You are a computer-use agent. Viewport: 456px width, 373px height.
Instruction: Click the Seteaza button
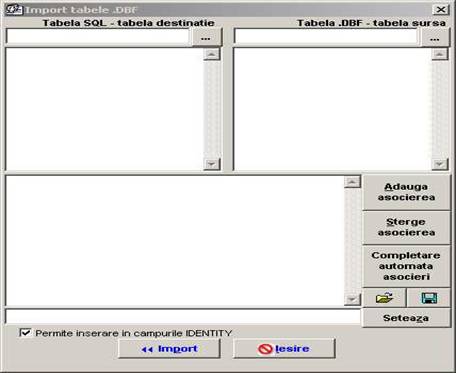click(406, 318)
